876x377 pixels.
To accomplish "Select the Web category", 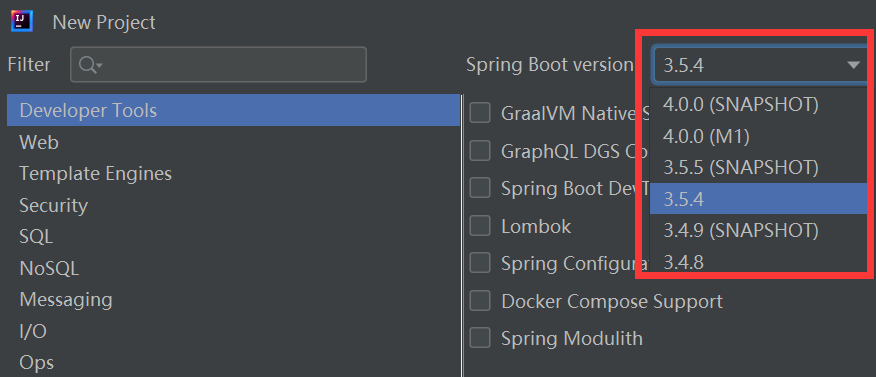I will pos(234,142).
